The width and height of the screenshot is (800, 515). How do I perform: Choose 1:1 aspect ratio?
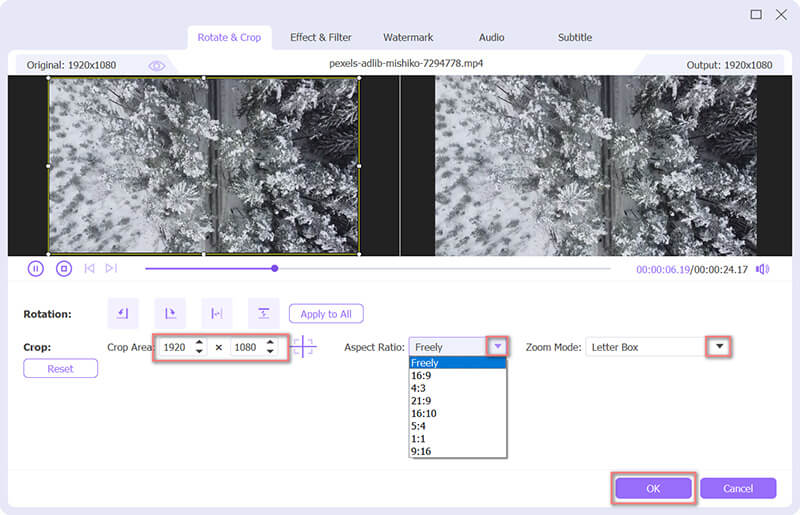point(458,439)
